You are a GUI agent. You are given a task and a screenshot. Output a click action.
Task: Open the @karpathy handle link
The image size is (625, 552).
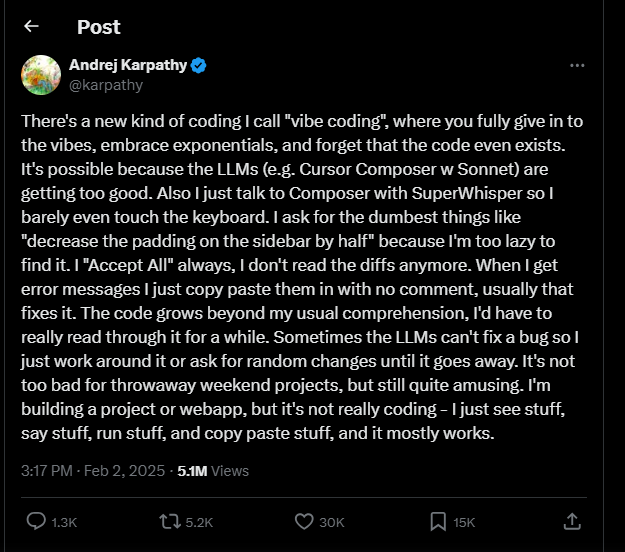105,85
